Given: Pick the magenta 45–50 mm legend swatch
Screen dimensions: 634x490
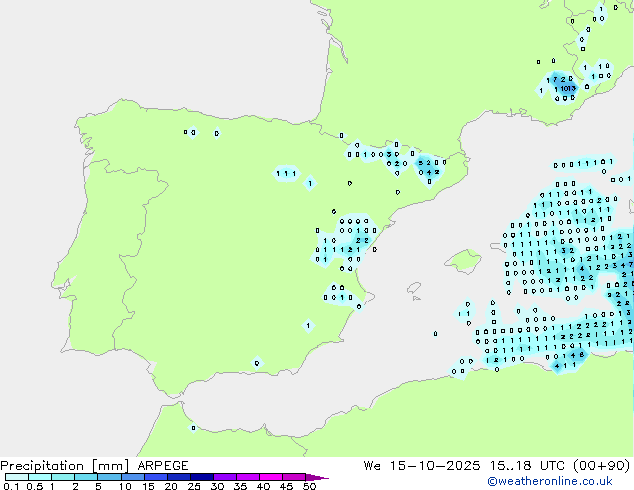Looking at the screenshot, I should tap(295, 478).
